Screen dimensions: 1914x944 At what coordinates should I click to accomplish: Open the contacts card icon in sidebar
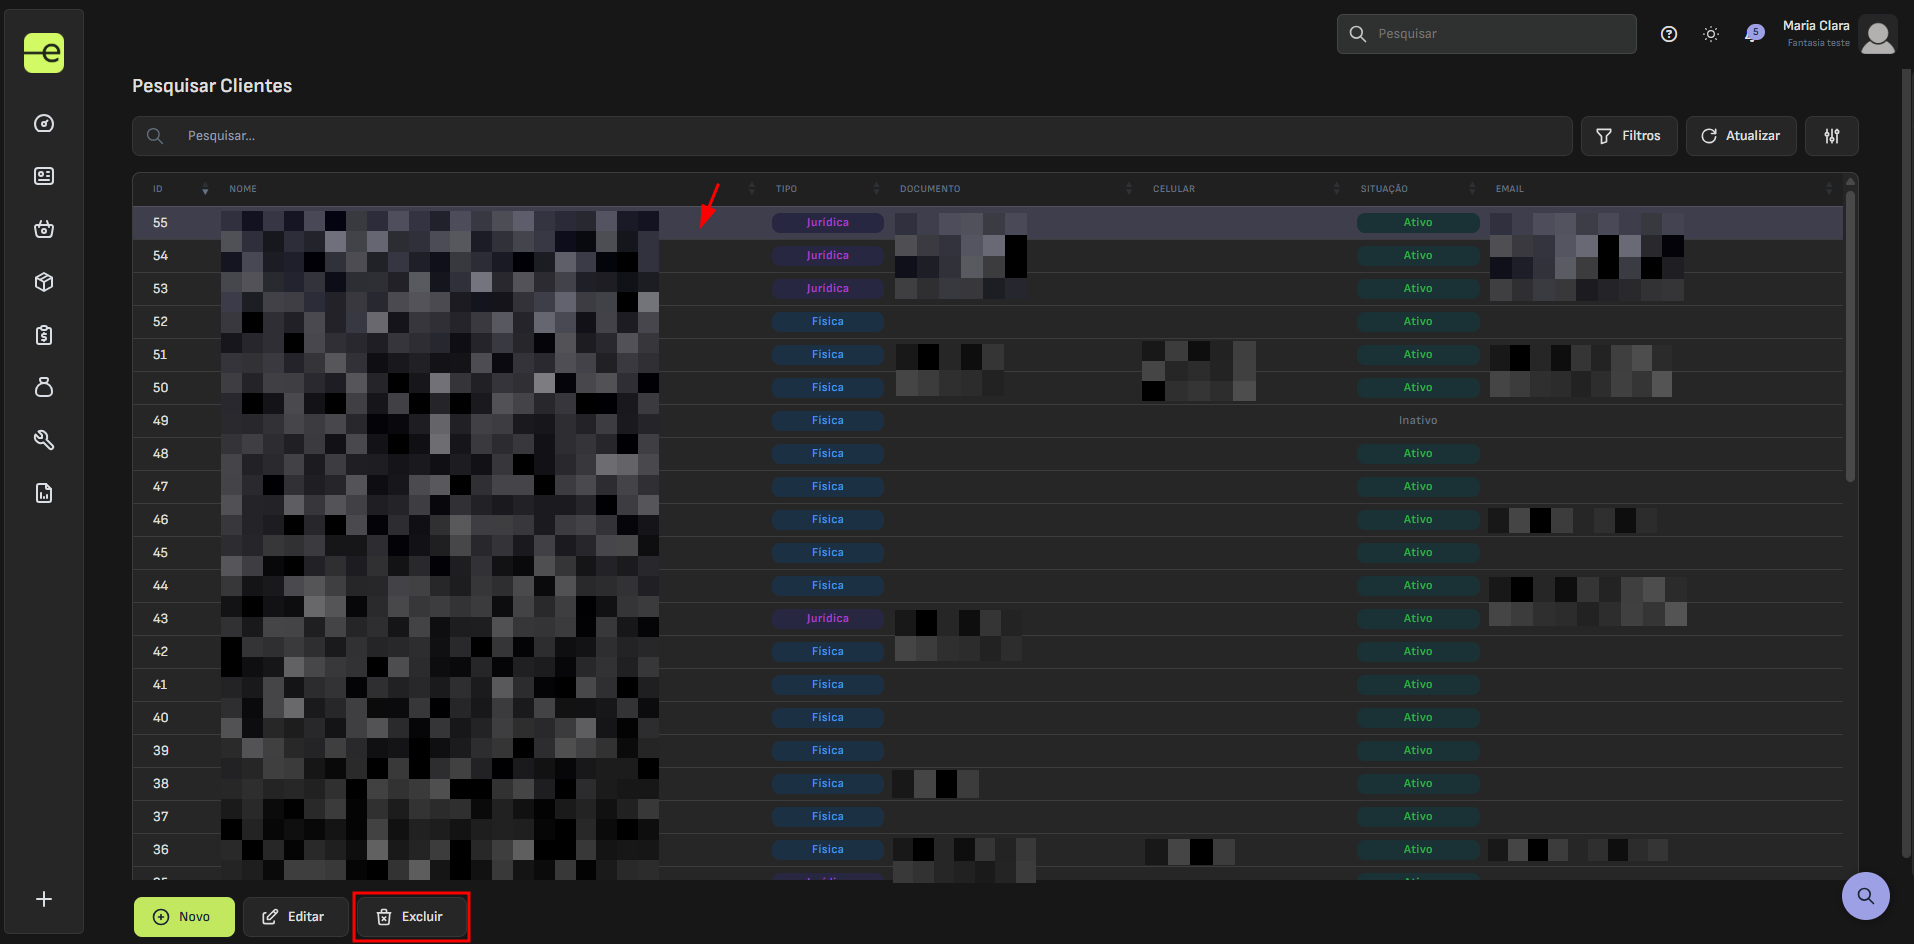(x=44, y=176)
